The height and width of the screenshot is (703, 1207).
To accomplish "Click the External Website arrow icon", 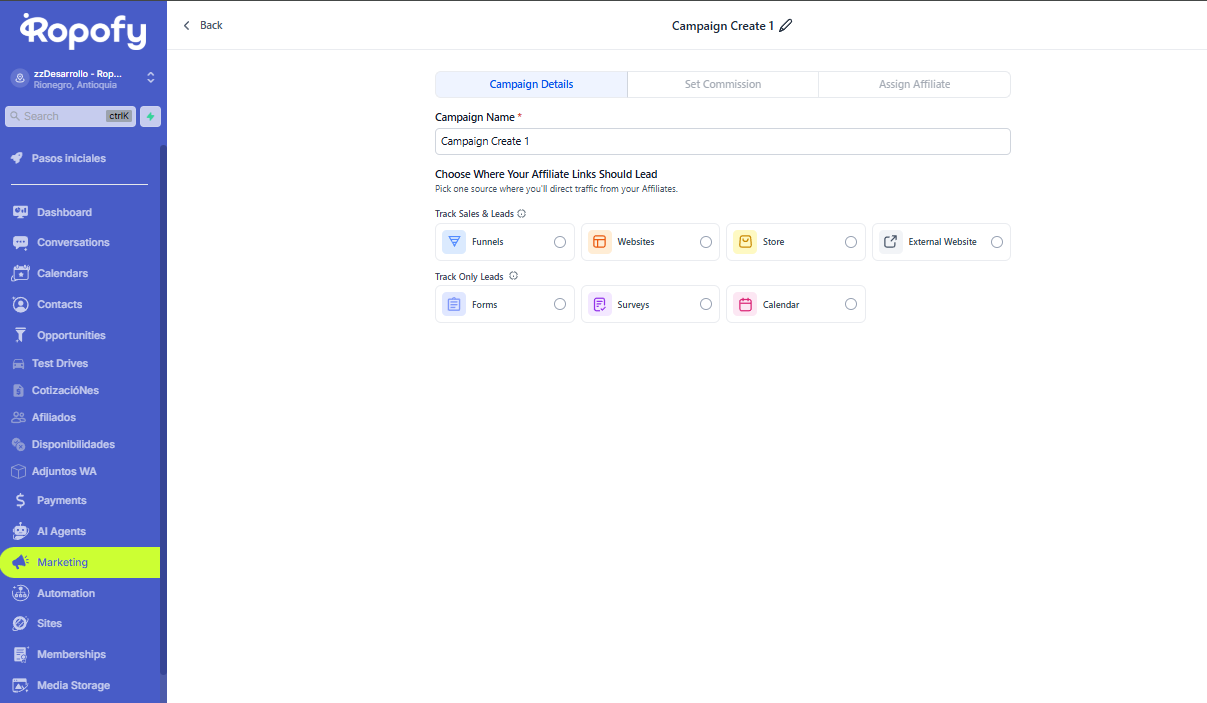I will click(890, 242).
